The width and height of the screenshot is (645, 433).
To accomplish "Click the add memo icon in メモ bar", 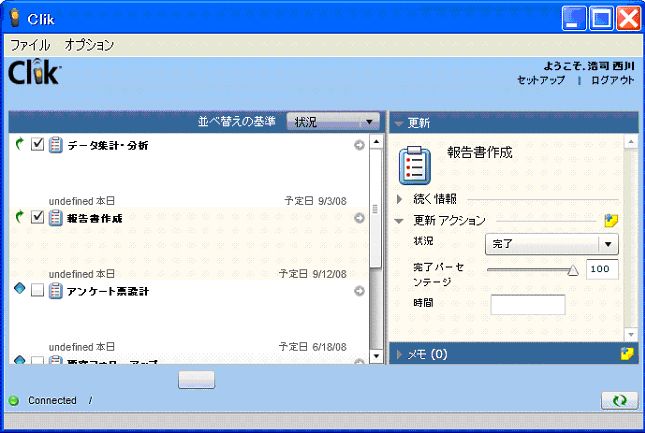I will pos(627,353).
